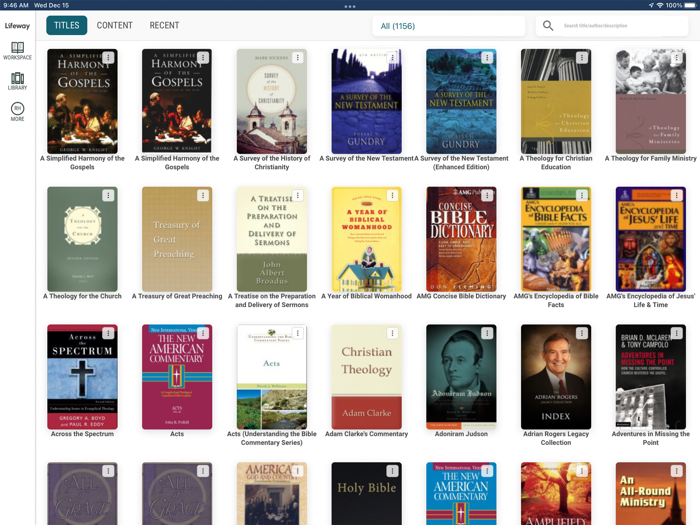Viewport: 700px width, 525px height.
Task: Open the Concise Bible Dictionary cover
Action: pos(461,239)
